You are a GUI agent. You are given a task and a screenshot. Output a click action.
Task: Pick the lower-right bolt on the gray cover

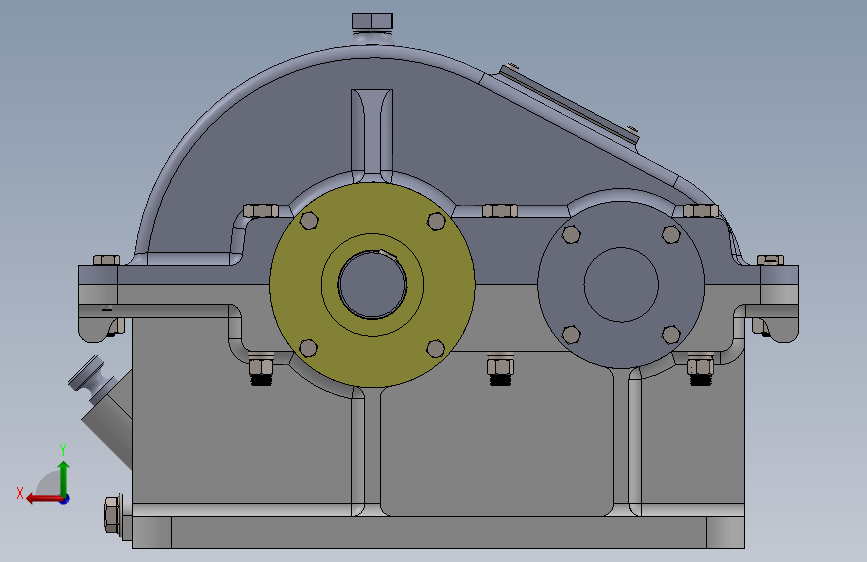click(671, 335)
